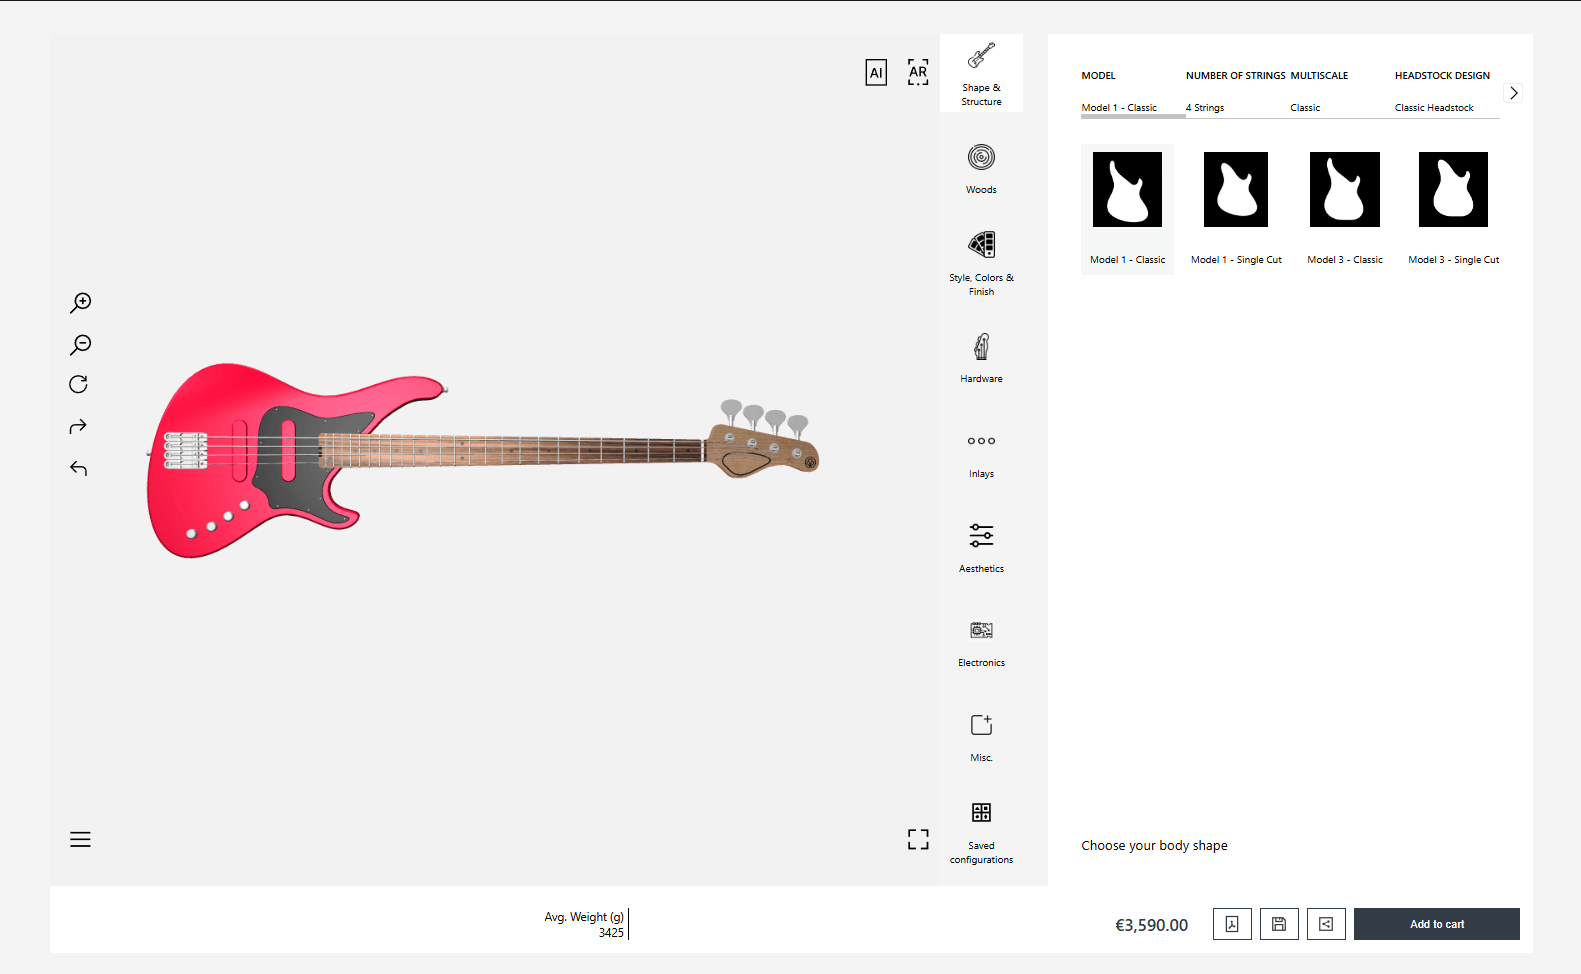
Task: Click the undo arrow icon
Action: (79, 468)
